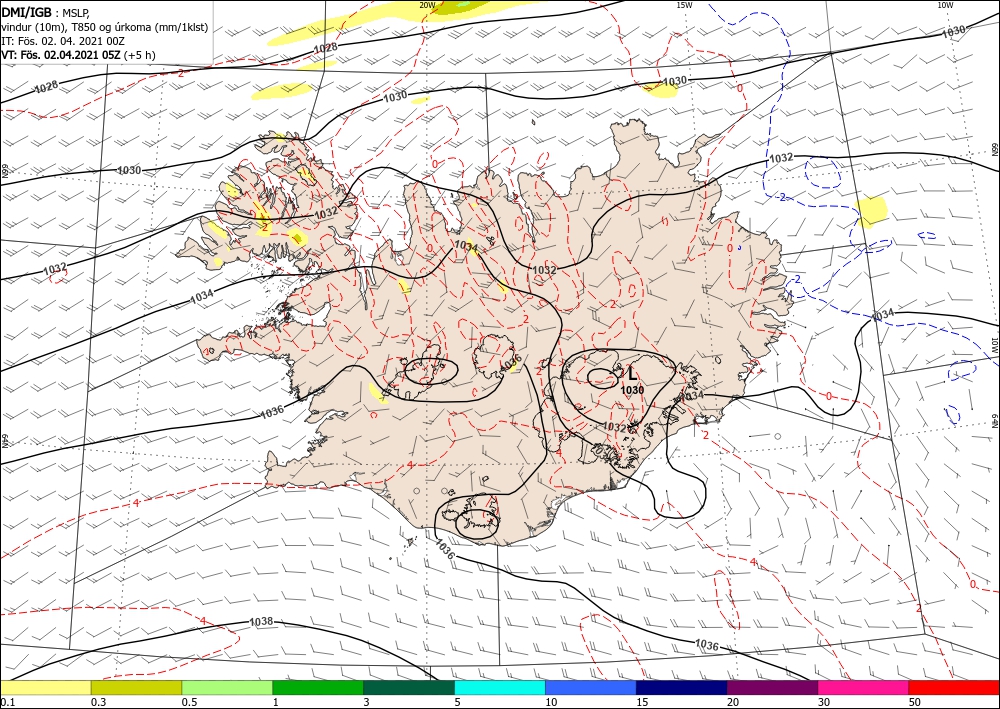Click the 'DMI/IGB : MSLP,' title text
The height and width of the screenshot is (709, 1000).
(46, 11)
